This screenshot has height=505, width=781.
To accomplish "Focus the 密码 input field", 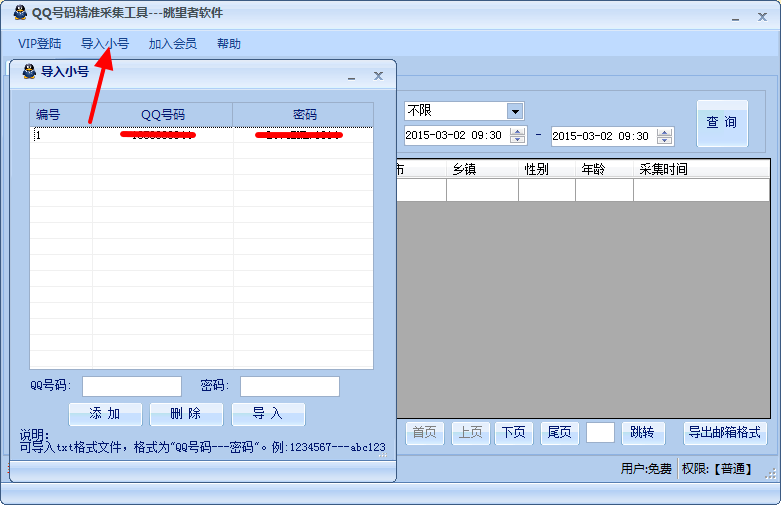I will 290,386.
